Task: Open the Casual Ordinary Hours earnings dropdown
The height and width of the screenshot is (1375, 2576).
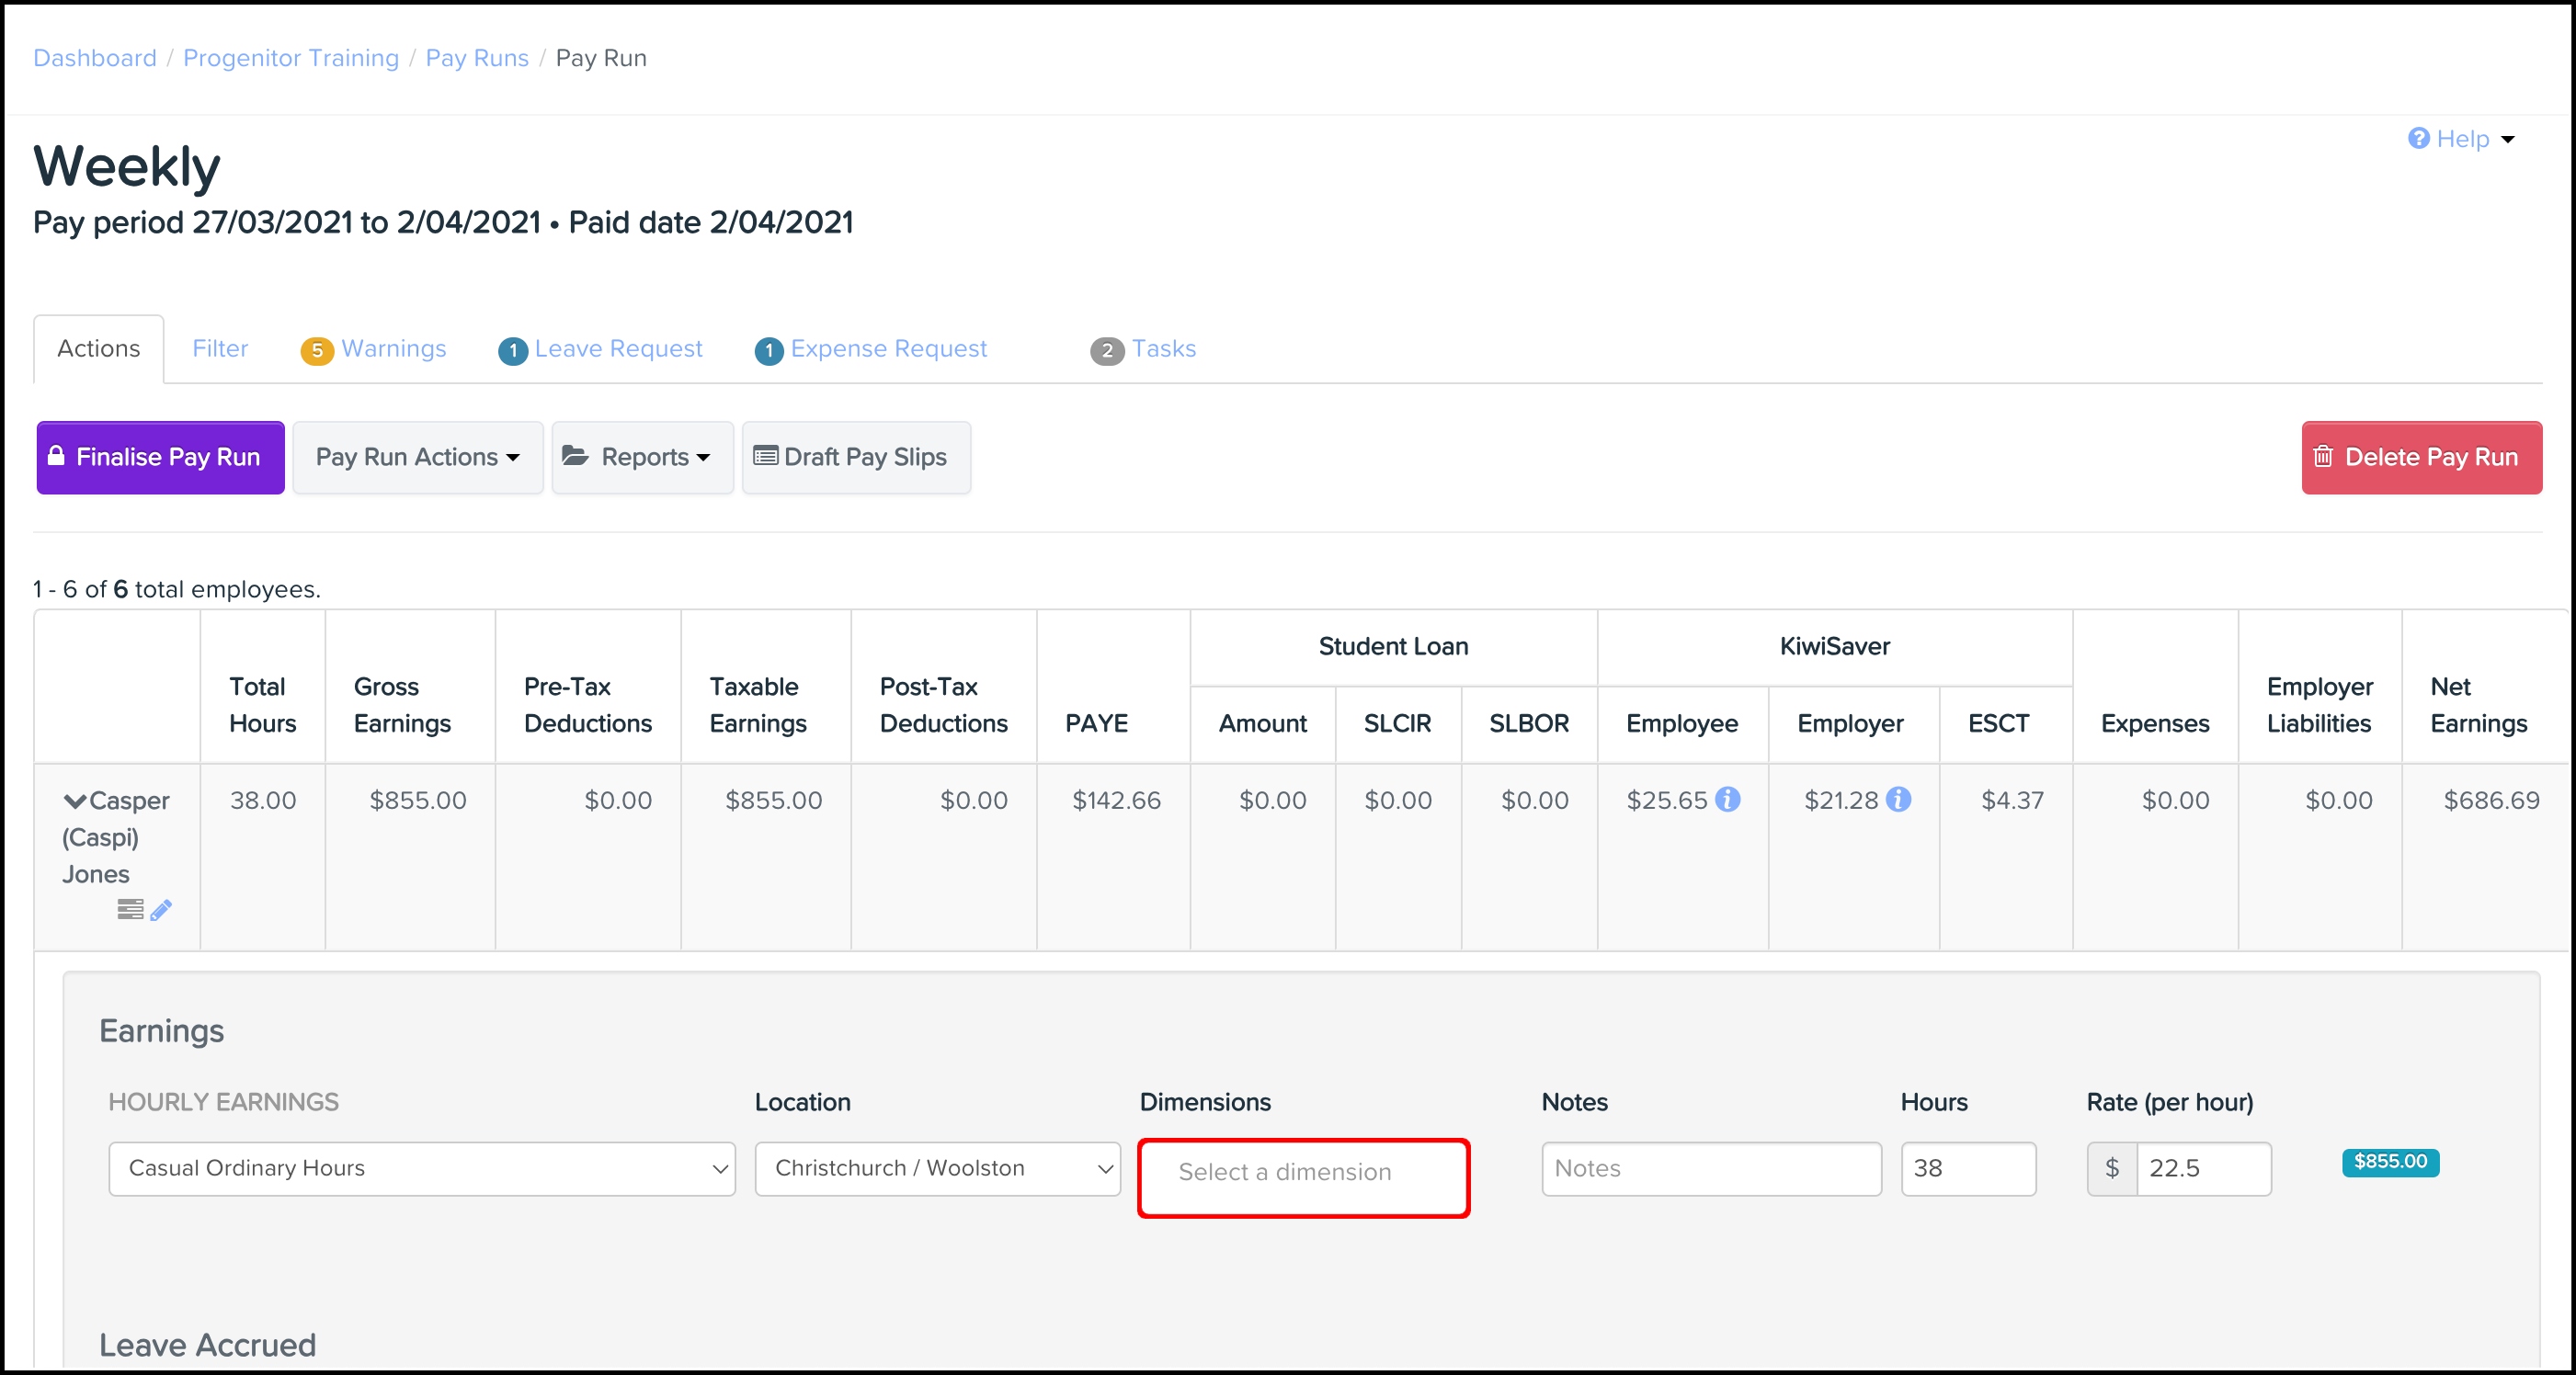Action: [x=421, y=1168]
